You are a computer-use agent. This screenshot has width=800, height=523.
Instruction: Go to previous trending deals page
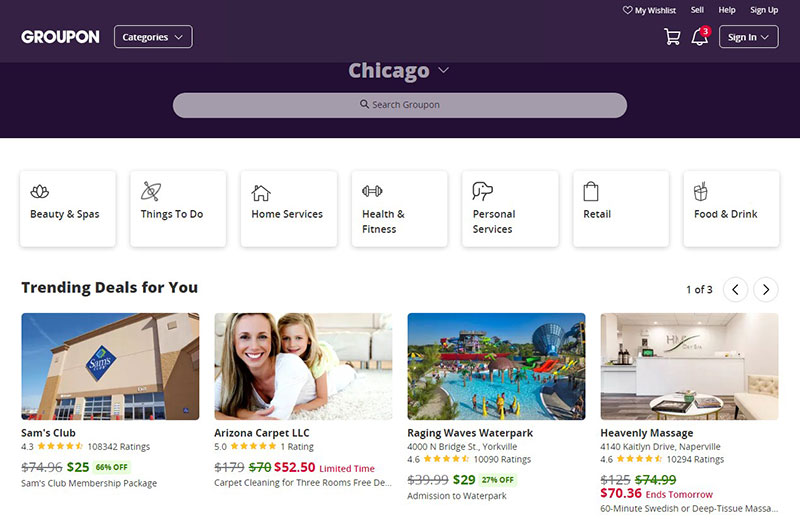click(x=735, y=289)
